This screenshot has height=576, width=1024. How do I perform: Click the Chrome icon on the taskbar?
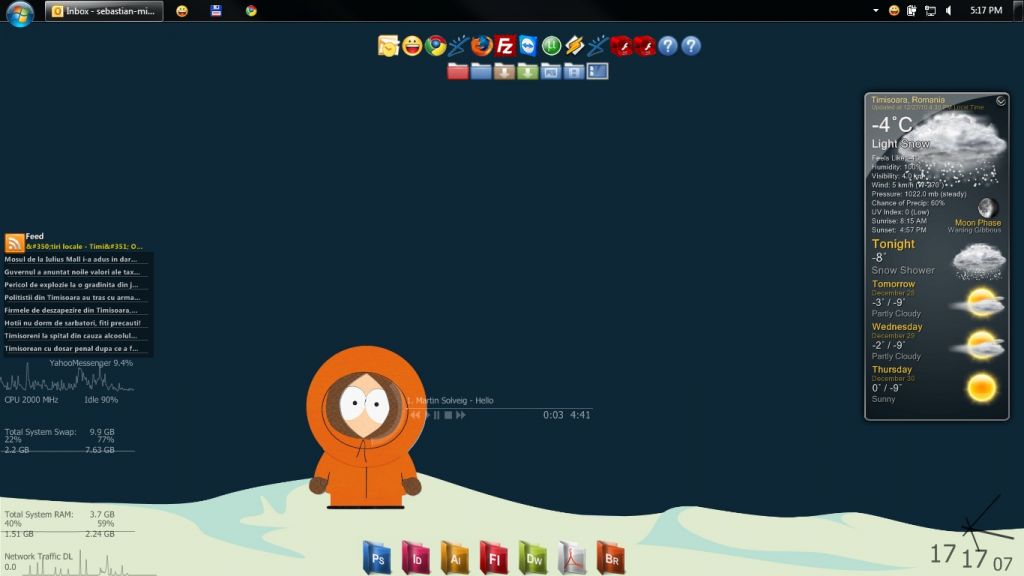coord(251,10)
